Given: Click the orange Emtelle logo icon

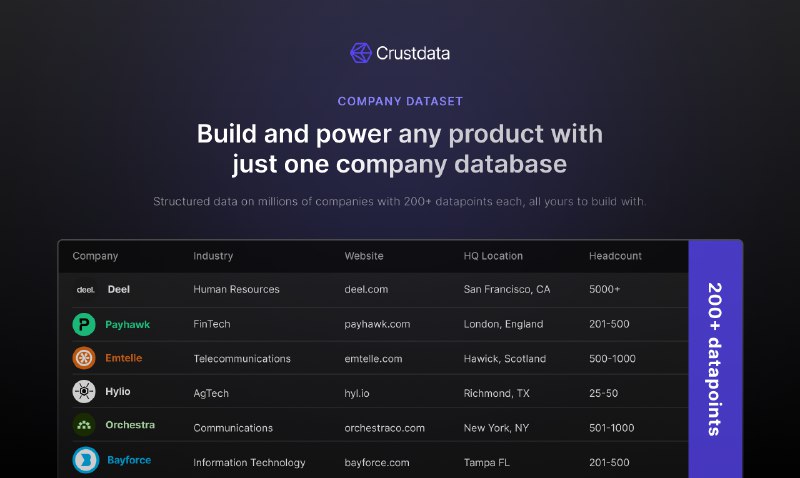Looking at the screenshot, I should (85, 358).
